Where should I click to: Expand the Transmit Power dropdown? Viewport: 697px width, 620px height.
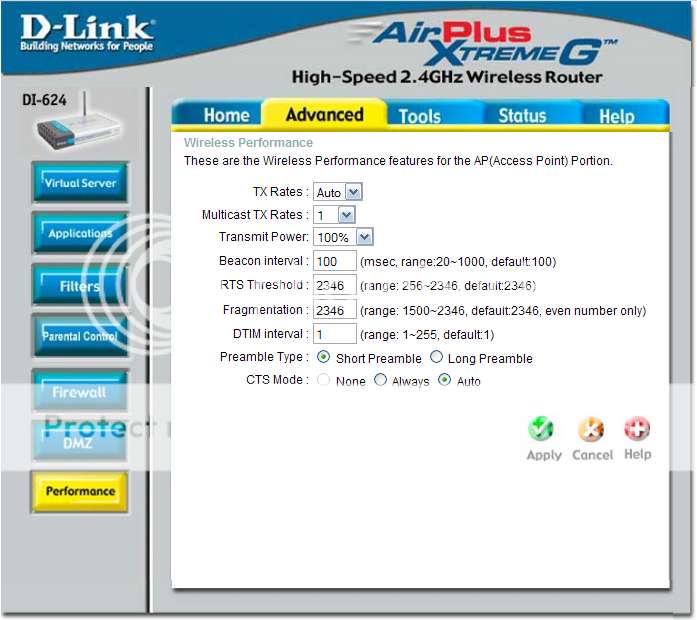[x=343, y=237]
